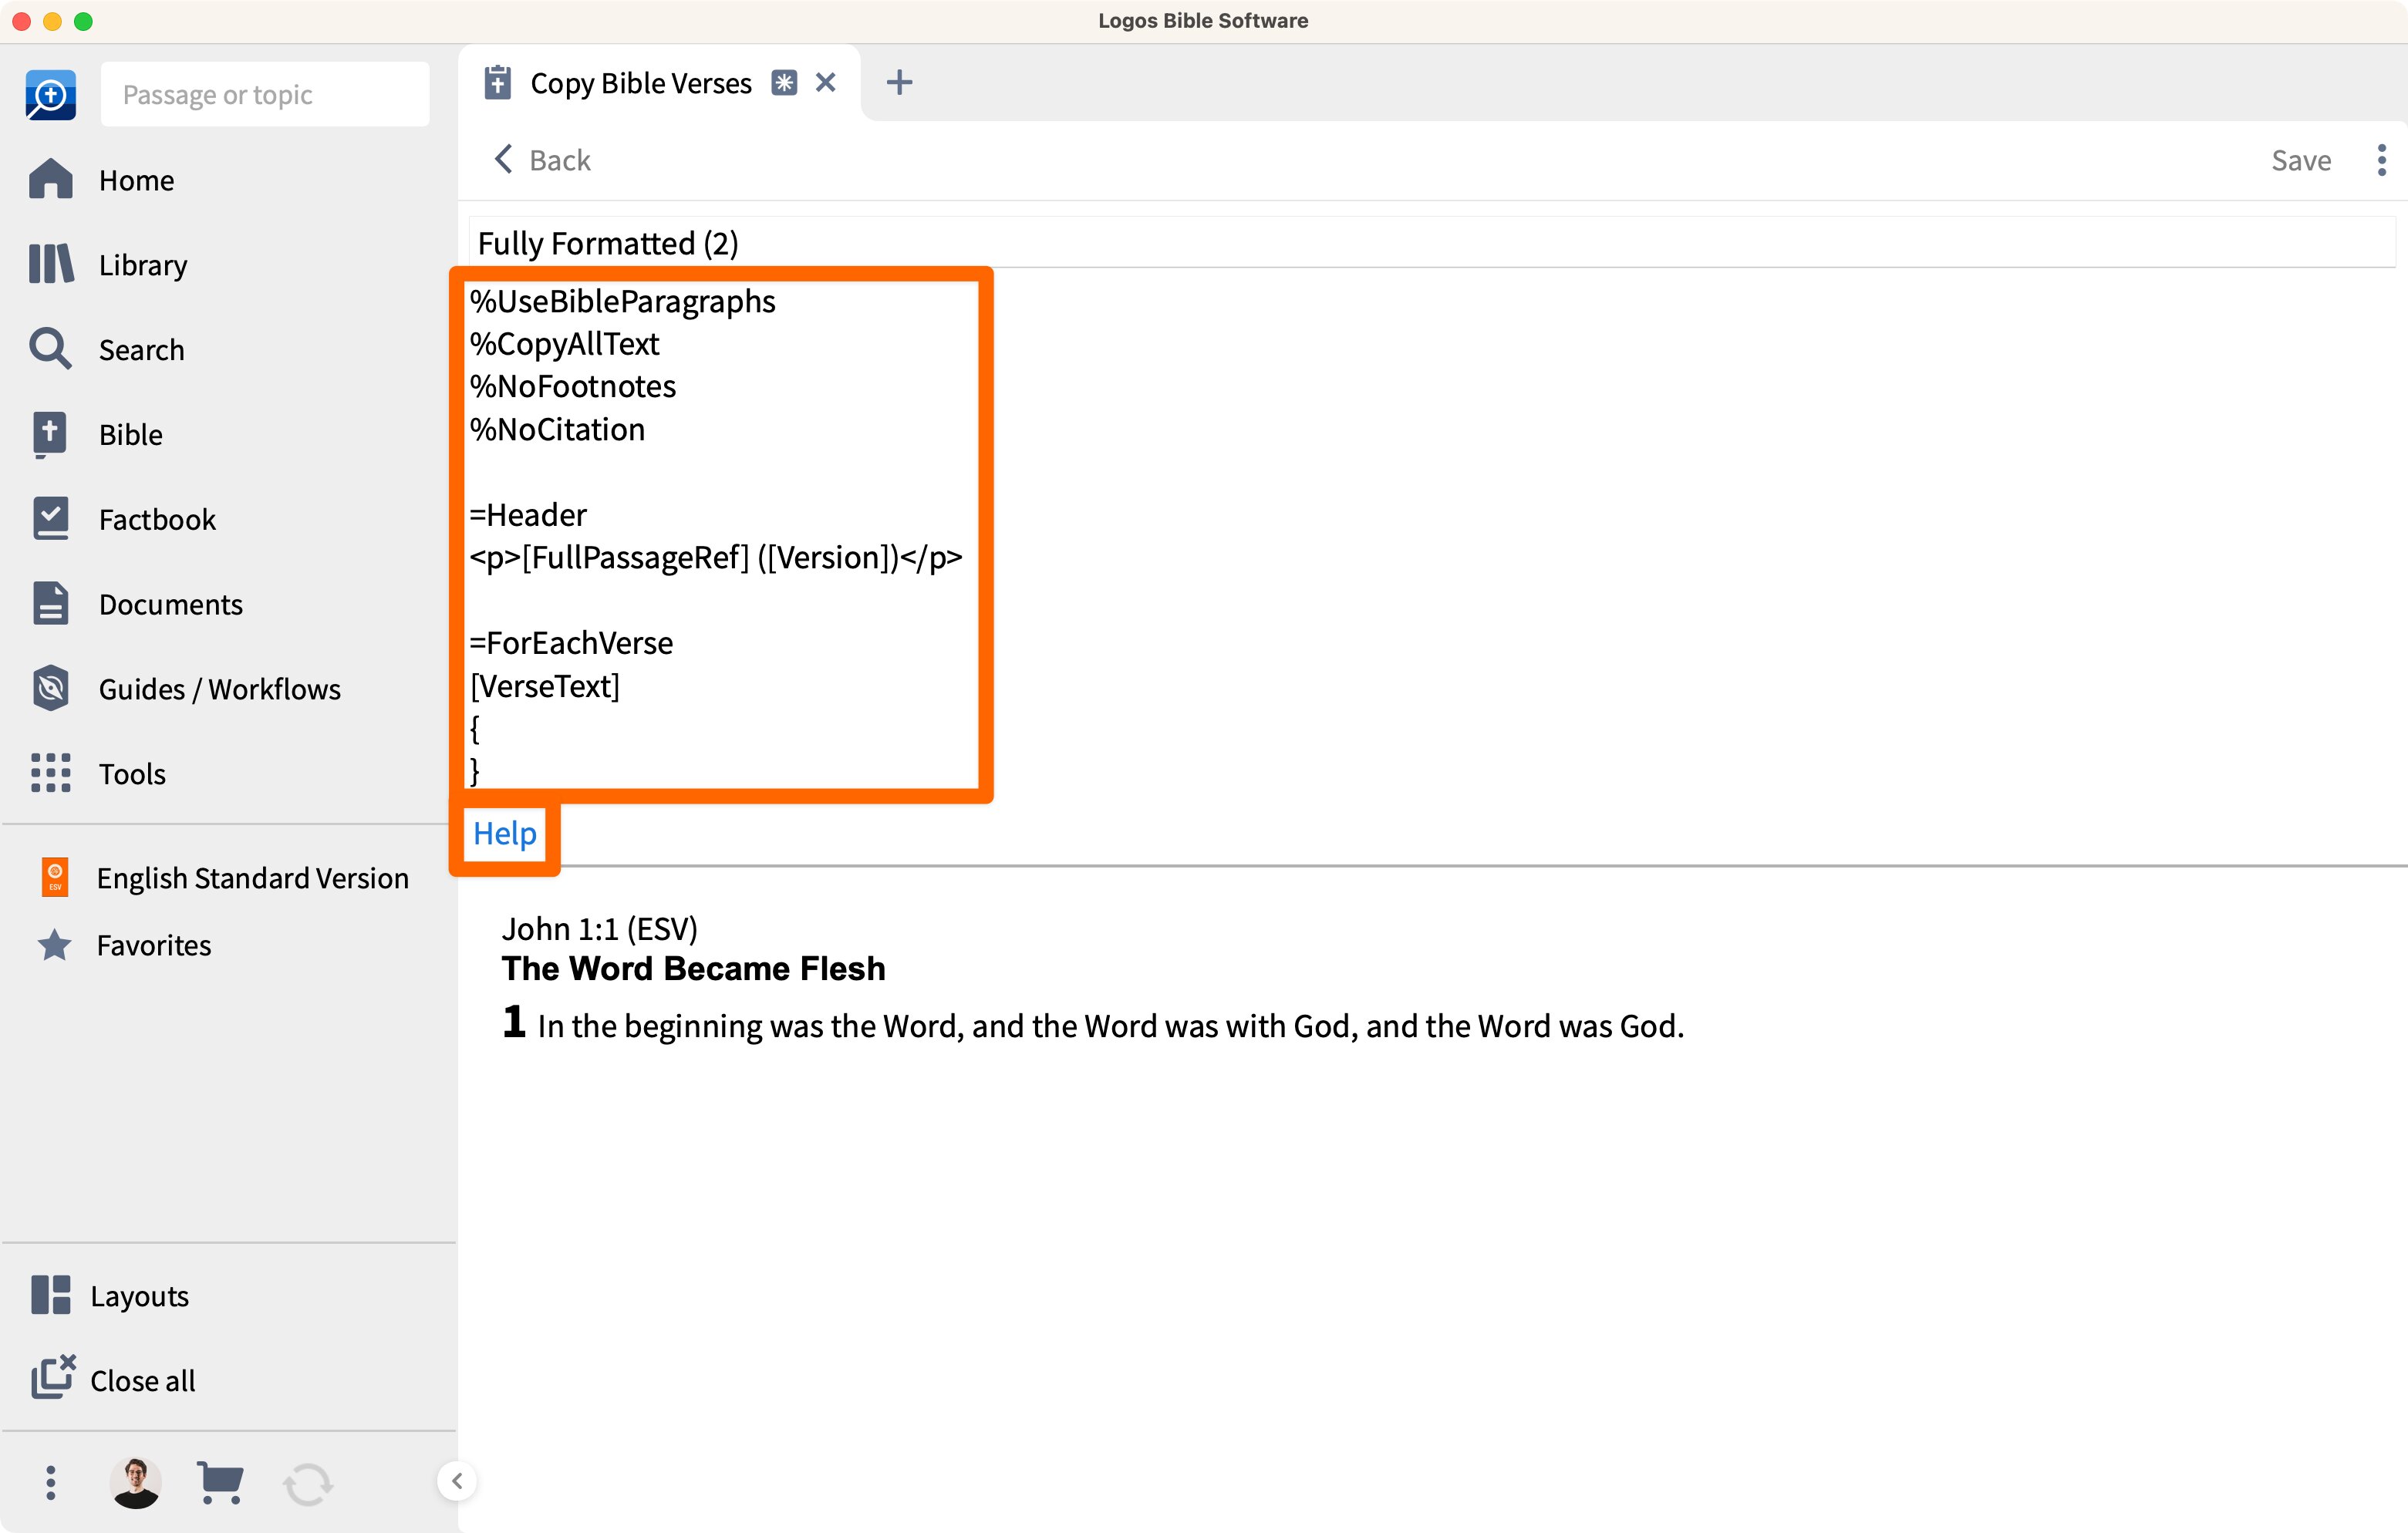Open the Help link
The height and width of the screenshot is (1533, 2408).
(505, 833)
